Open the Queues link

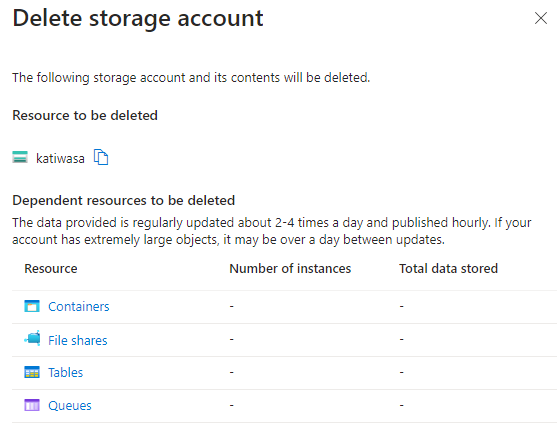click(70, 405)
